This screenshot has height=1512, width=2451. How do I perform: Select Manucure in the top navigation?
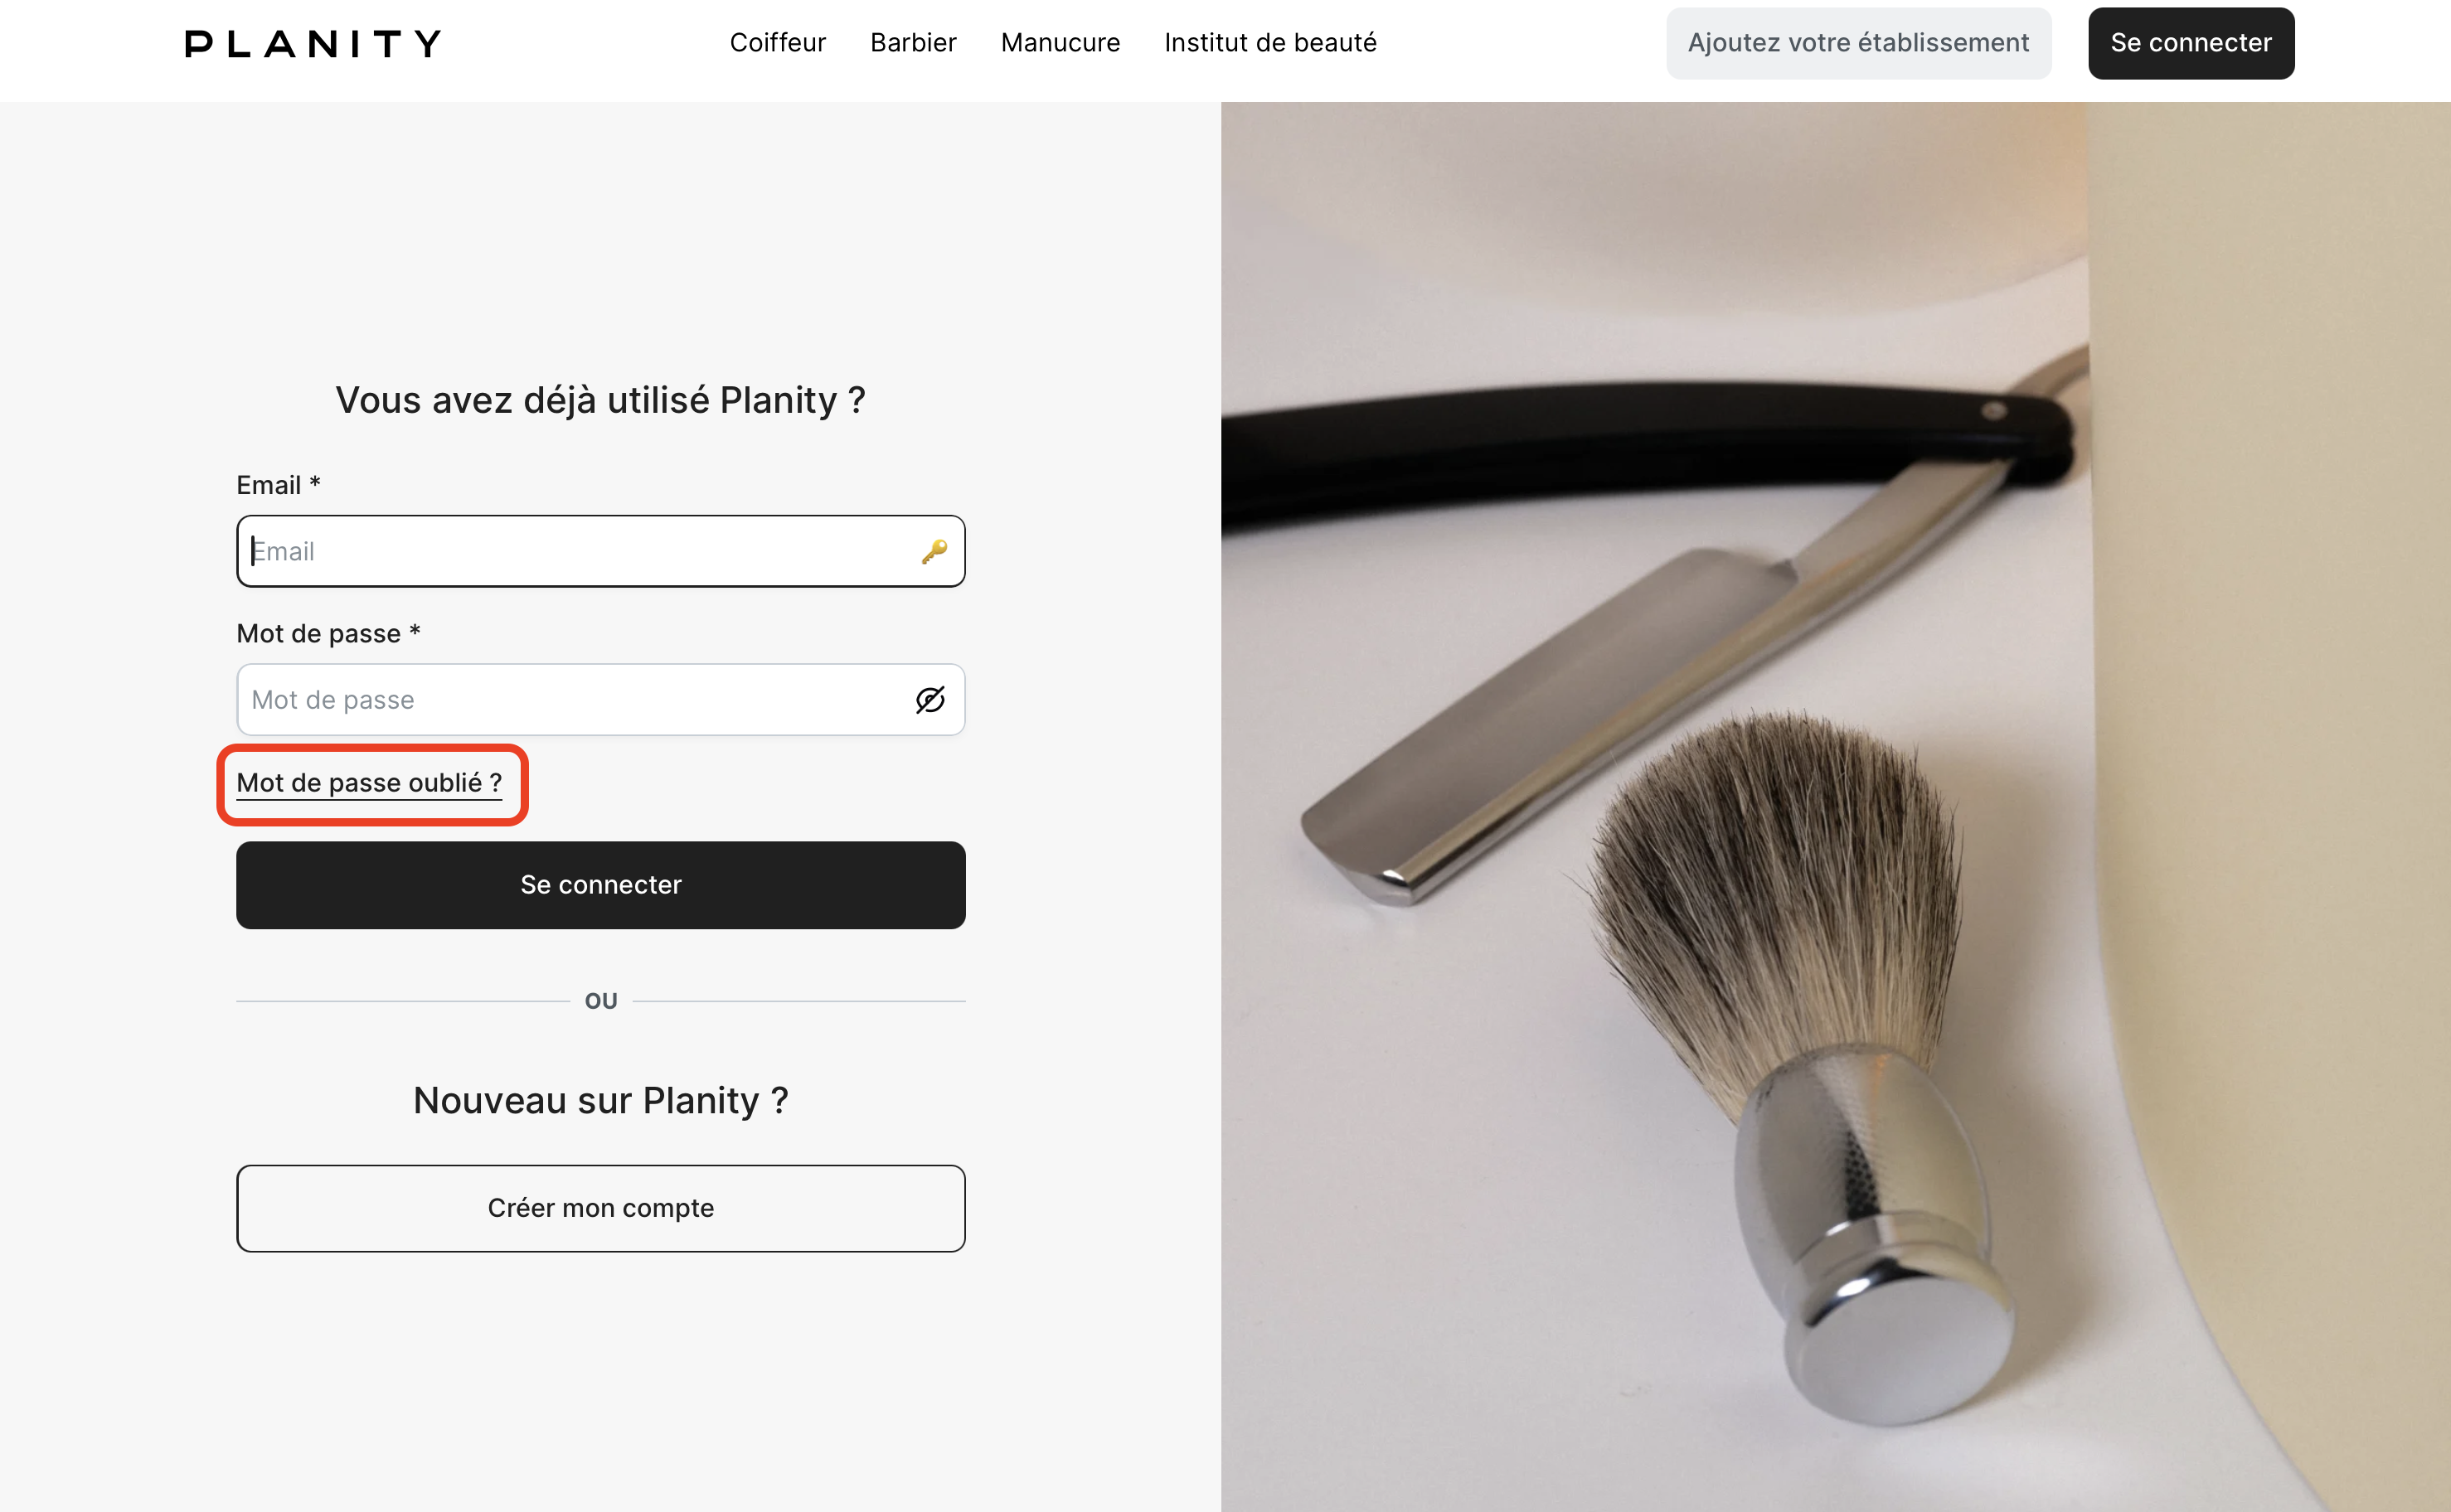click(1060, 43)
